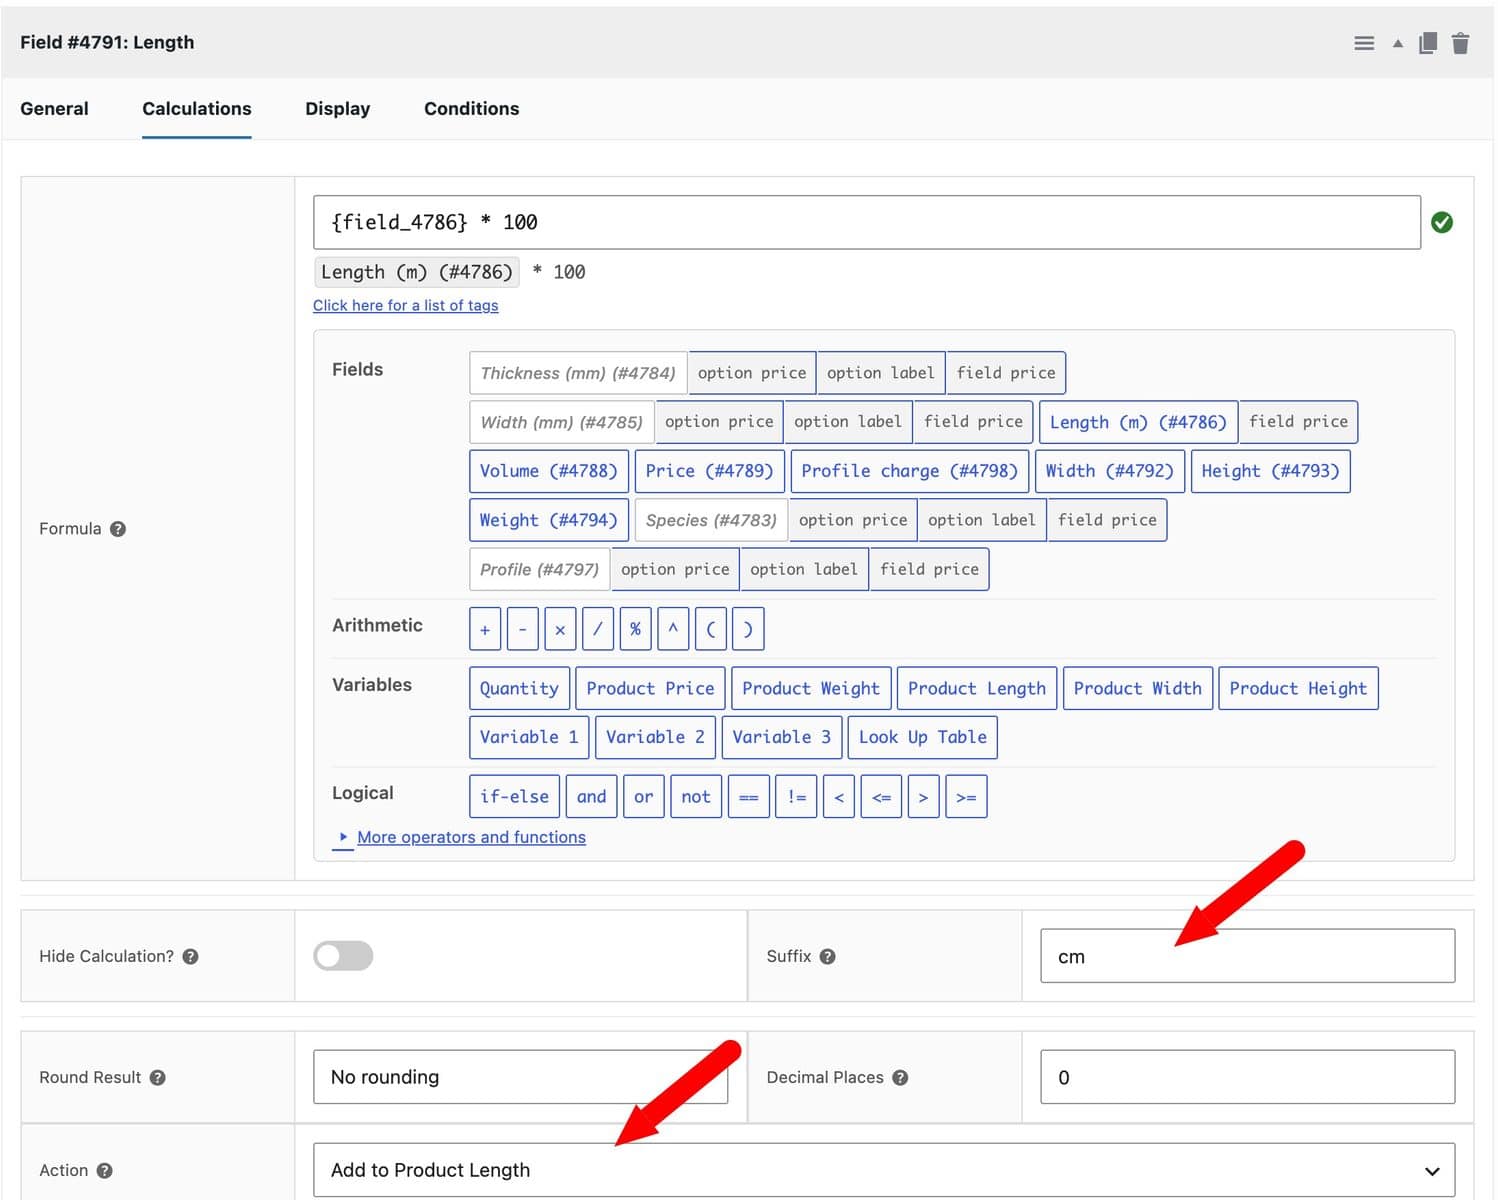This screenshot has height=1200, width=1498.
Task: Insert Variable 1
Action: point(529,737)
